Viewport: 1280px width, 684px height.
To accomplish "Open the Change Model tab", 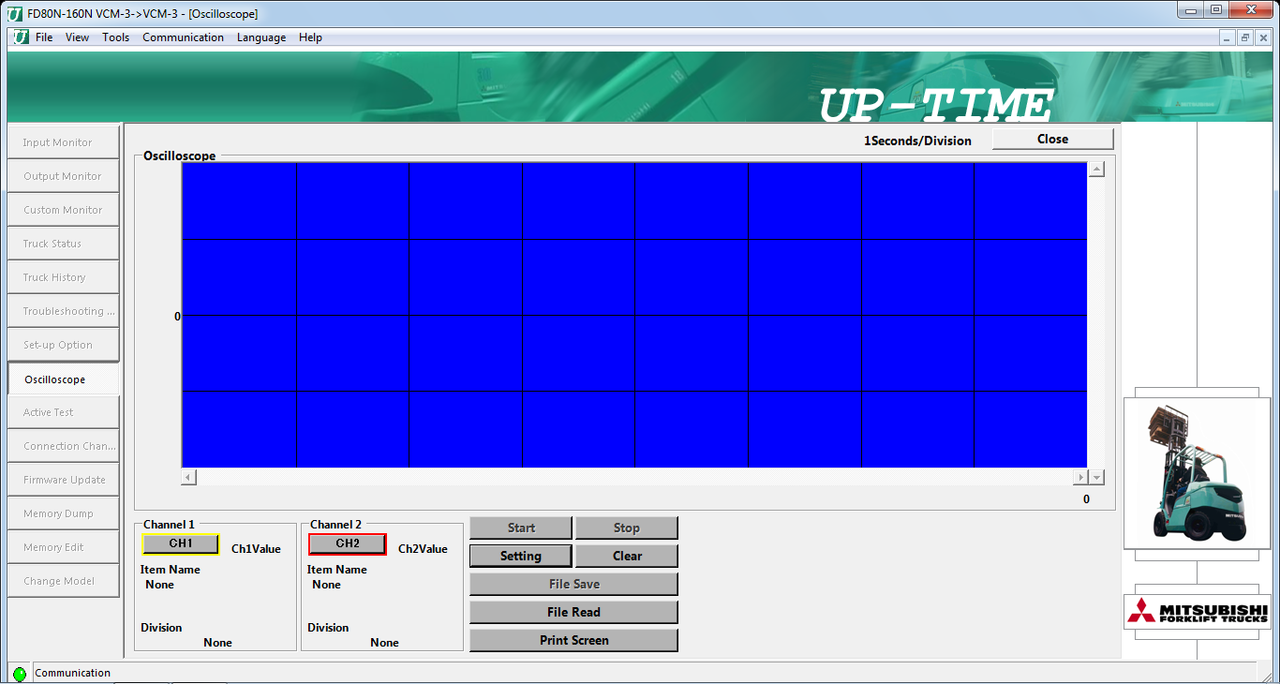I will click(x=63, y=581).
